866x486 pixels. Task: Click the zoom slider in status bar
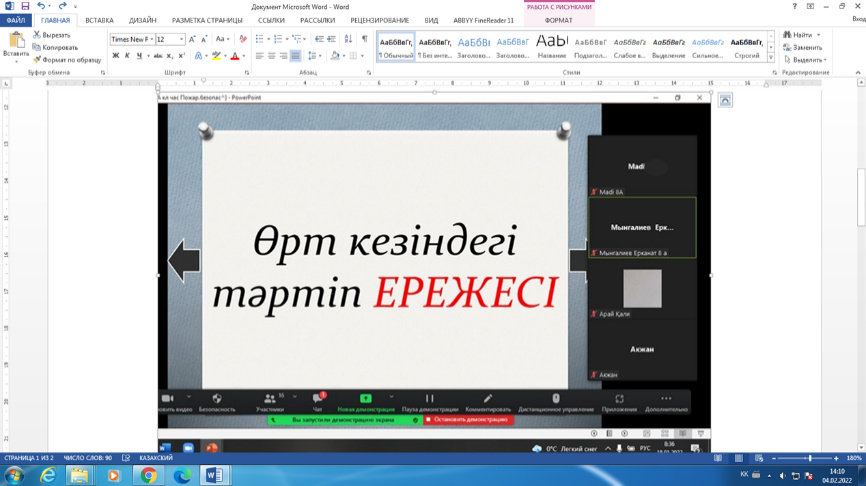click(x=809, y=458)
